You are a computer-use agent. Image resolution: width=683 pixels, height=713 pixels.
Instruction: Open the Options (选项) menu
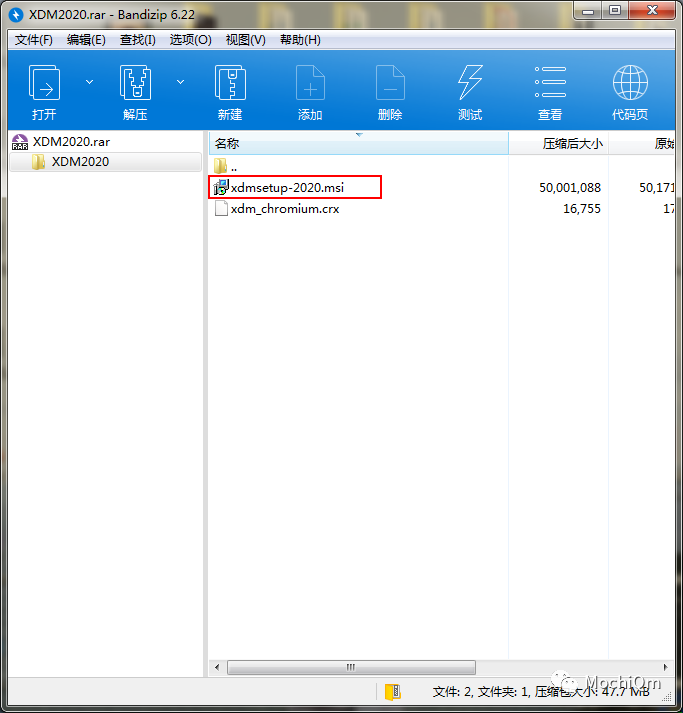tap(190, 40)
